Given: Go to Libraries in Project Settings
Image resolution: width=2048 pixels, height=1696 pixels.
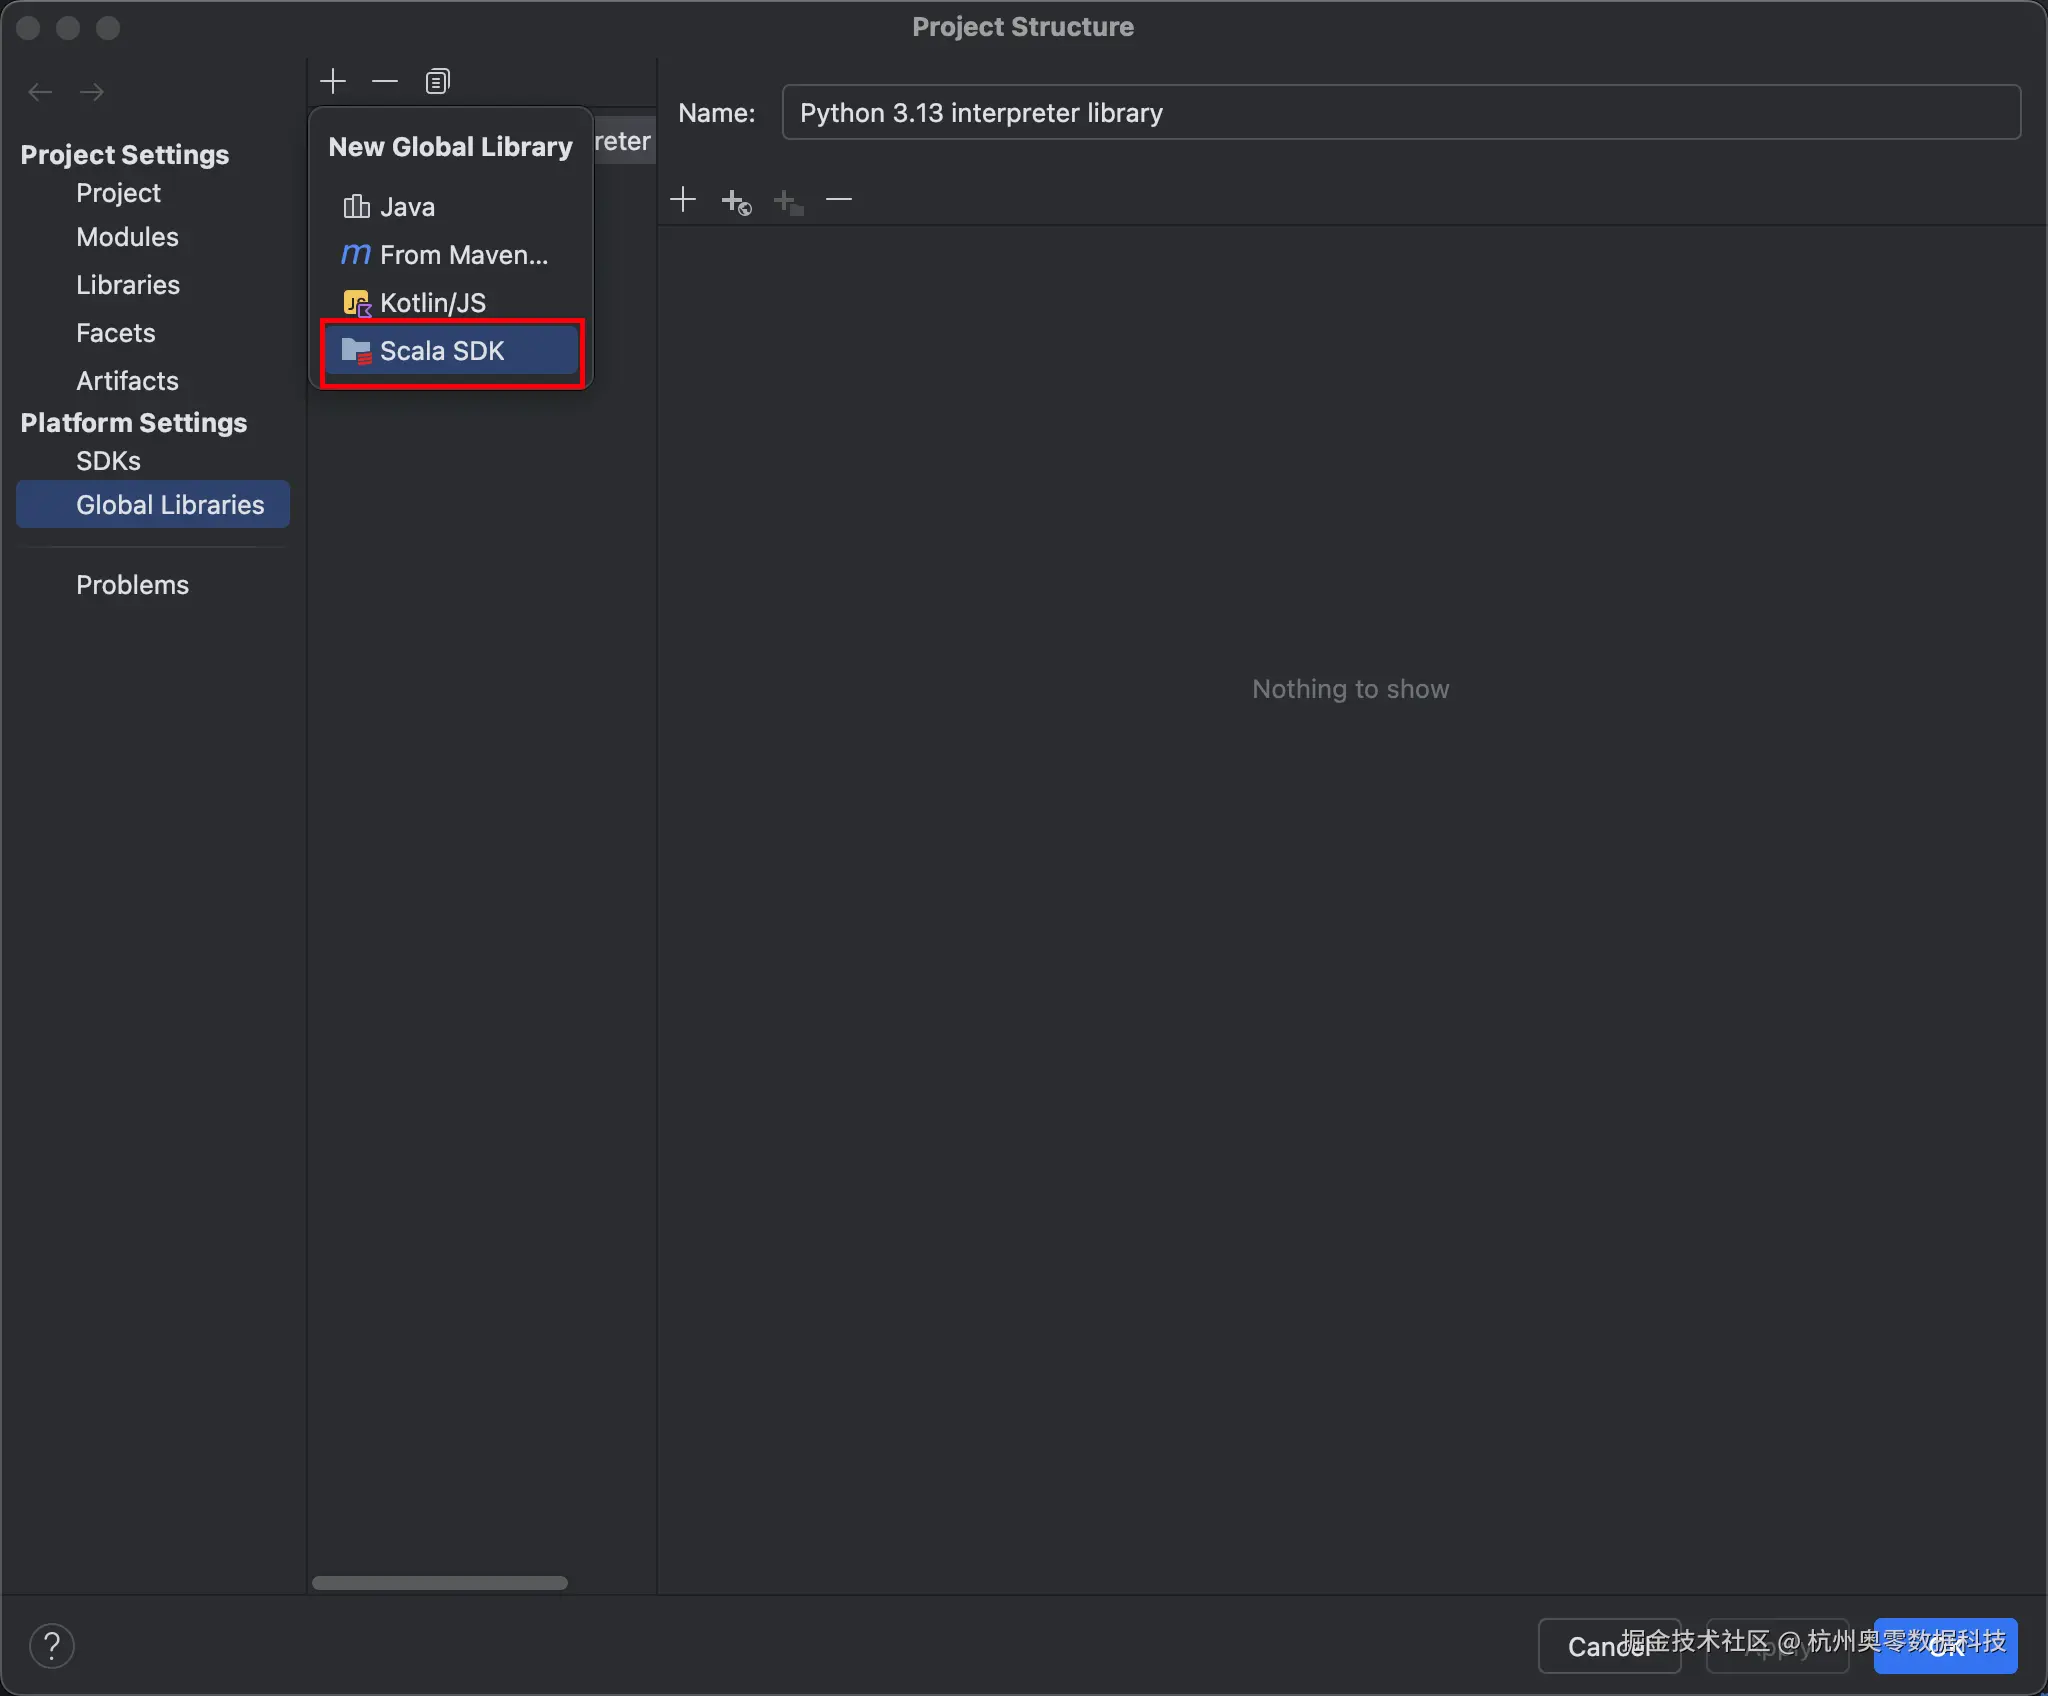Looking at the screenshot, I should coord(128,285).
